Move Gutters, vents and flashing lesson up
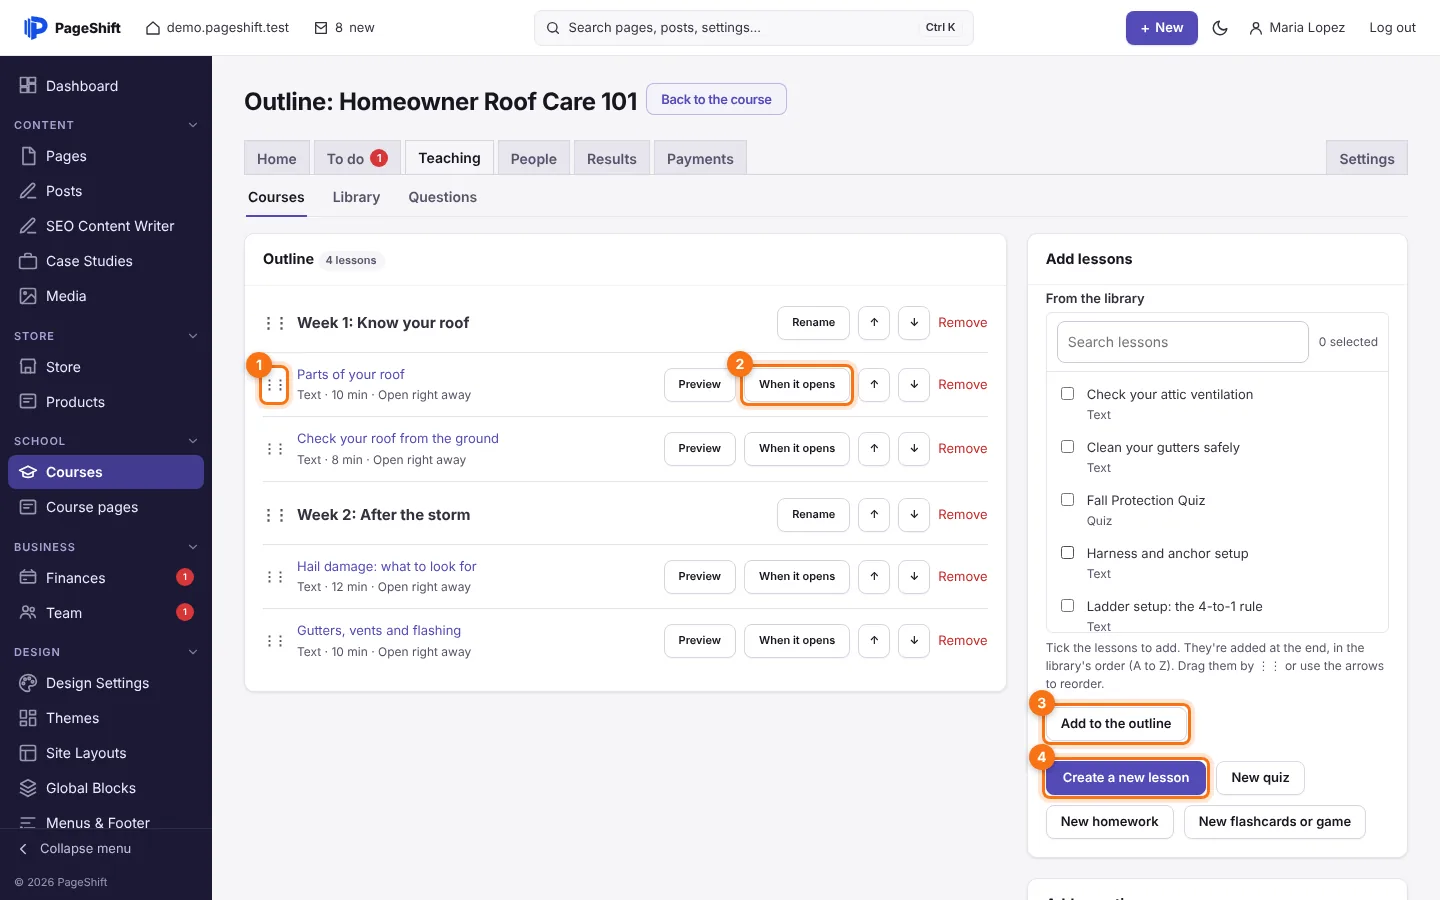Viewport: 1440px width, 900px height. [x=874, y=641]
